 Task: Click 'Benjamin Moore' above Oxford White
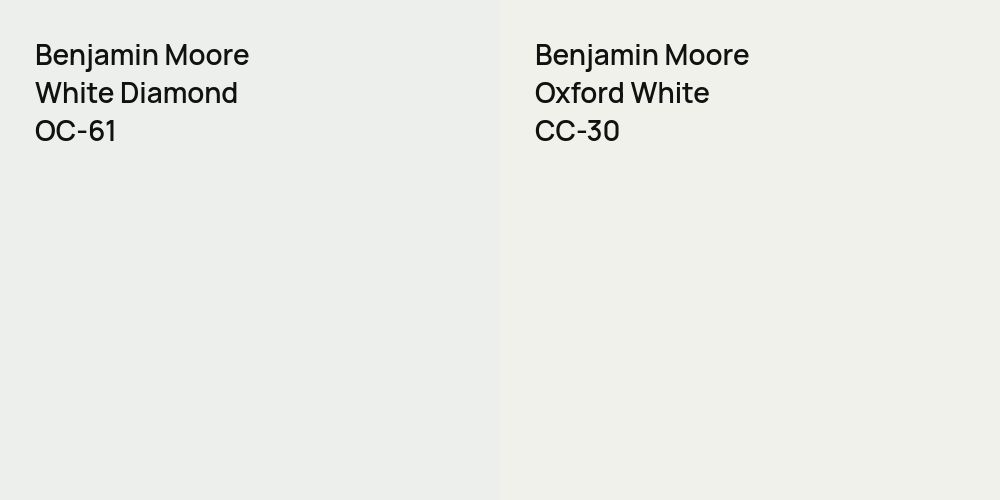[x=642, y=55]
